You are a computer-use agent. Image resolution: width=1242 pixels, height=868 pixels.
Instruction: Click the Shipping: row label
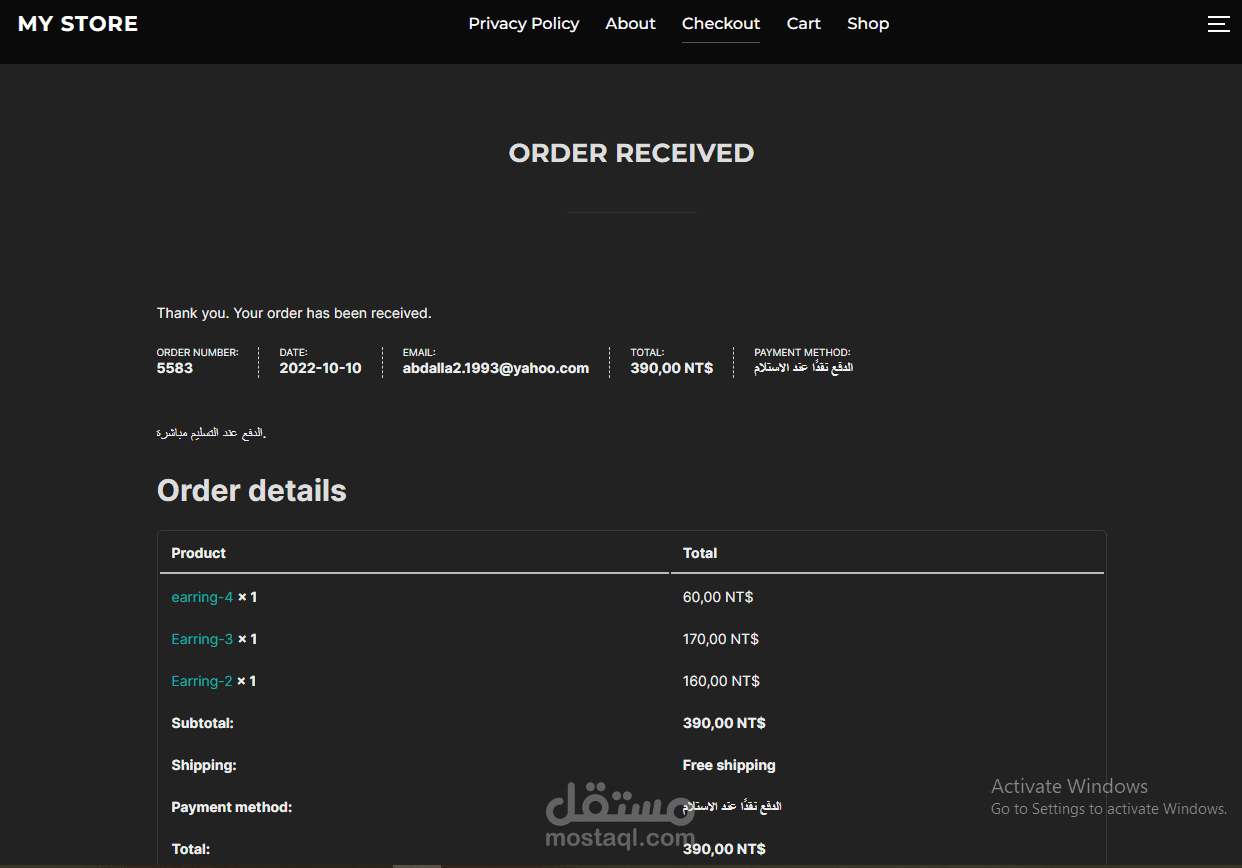tap(204, 765)
